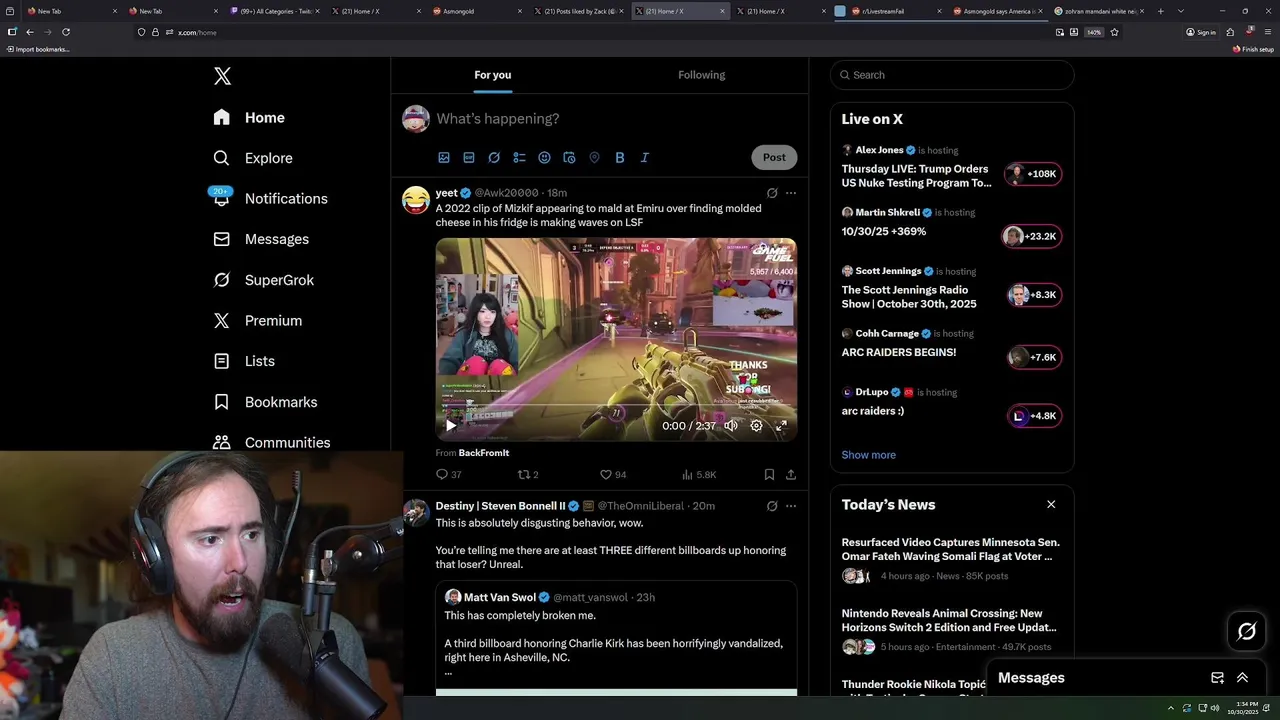
Task: Open Bookmarks in left navigation
Action: (265, 402)
